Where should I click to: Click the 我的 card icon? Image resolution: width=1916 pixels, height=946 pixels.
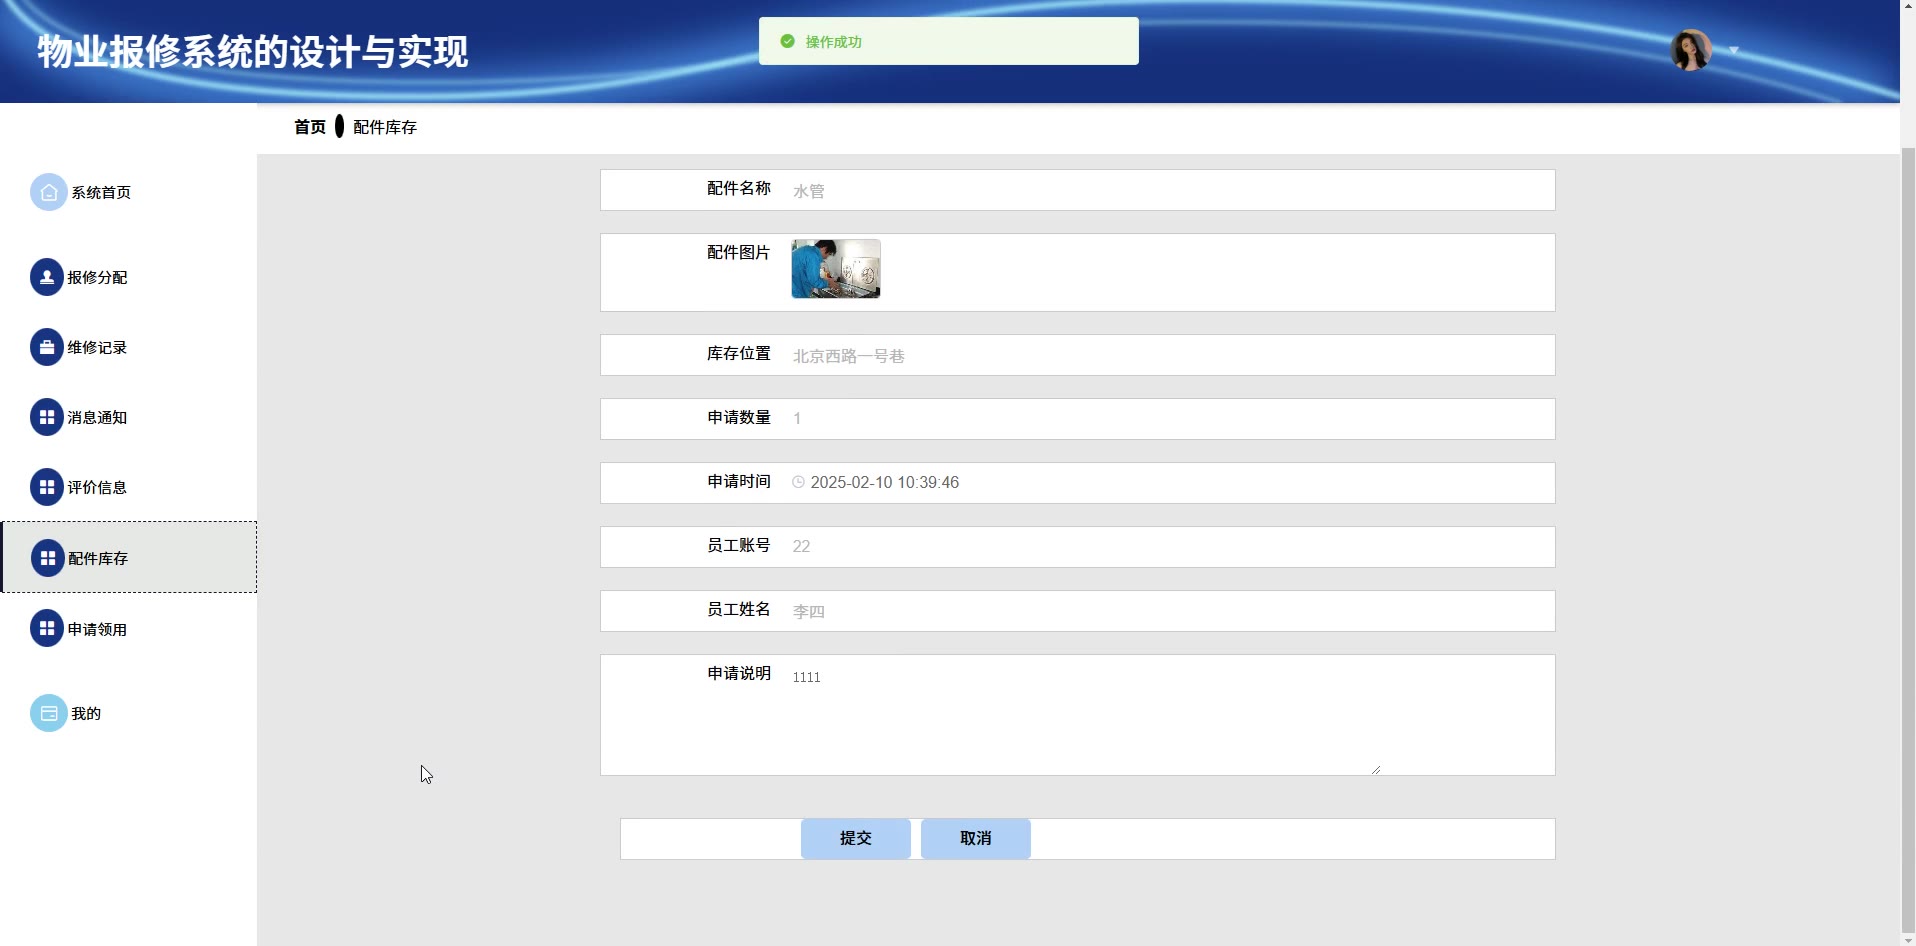click(x=49, y=713)
